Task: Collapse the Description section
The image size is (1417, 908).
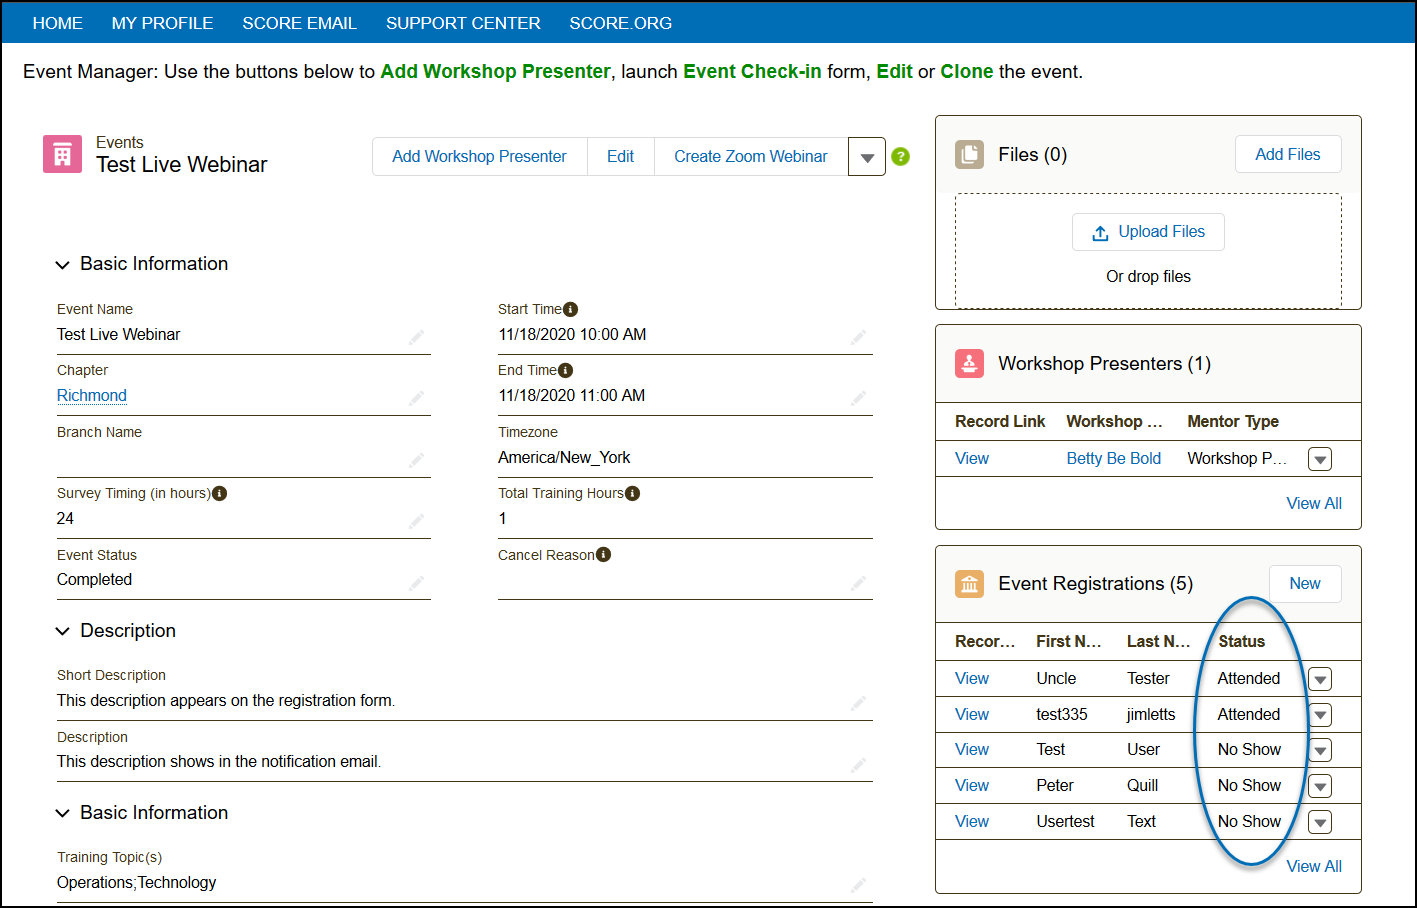Action: (63, 631)
